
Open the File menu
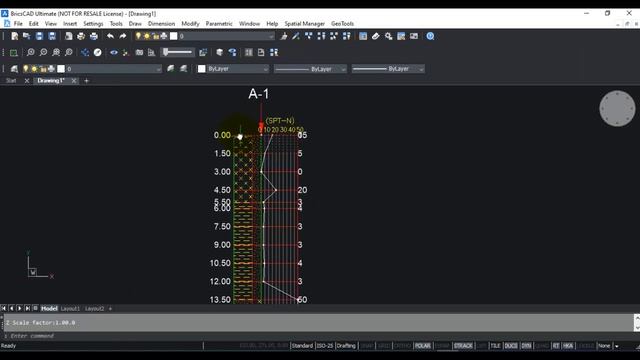click(x=18, y=24)
